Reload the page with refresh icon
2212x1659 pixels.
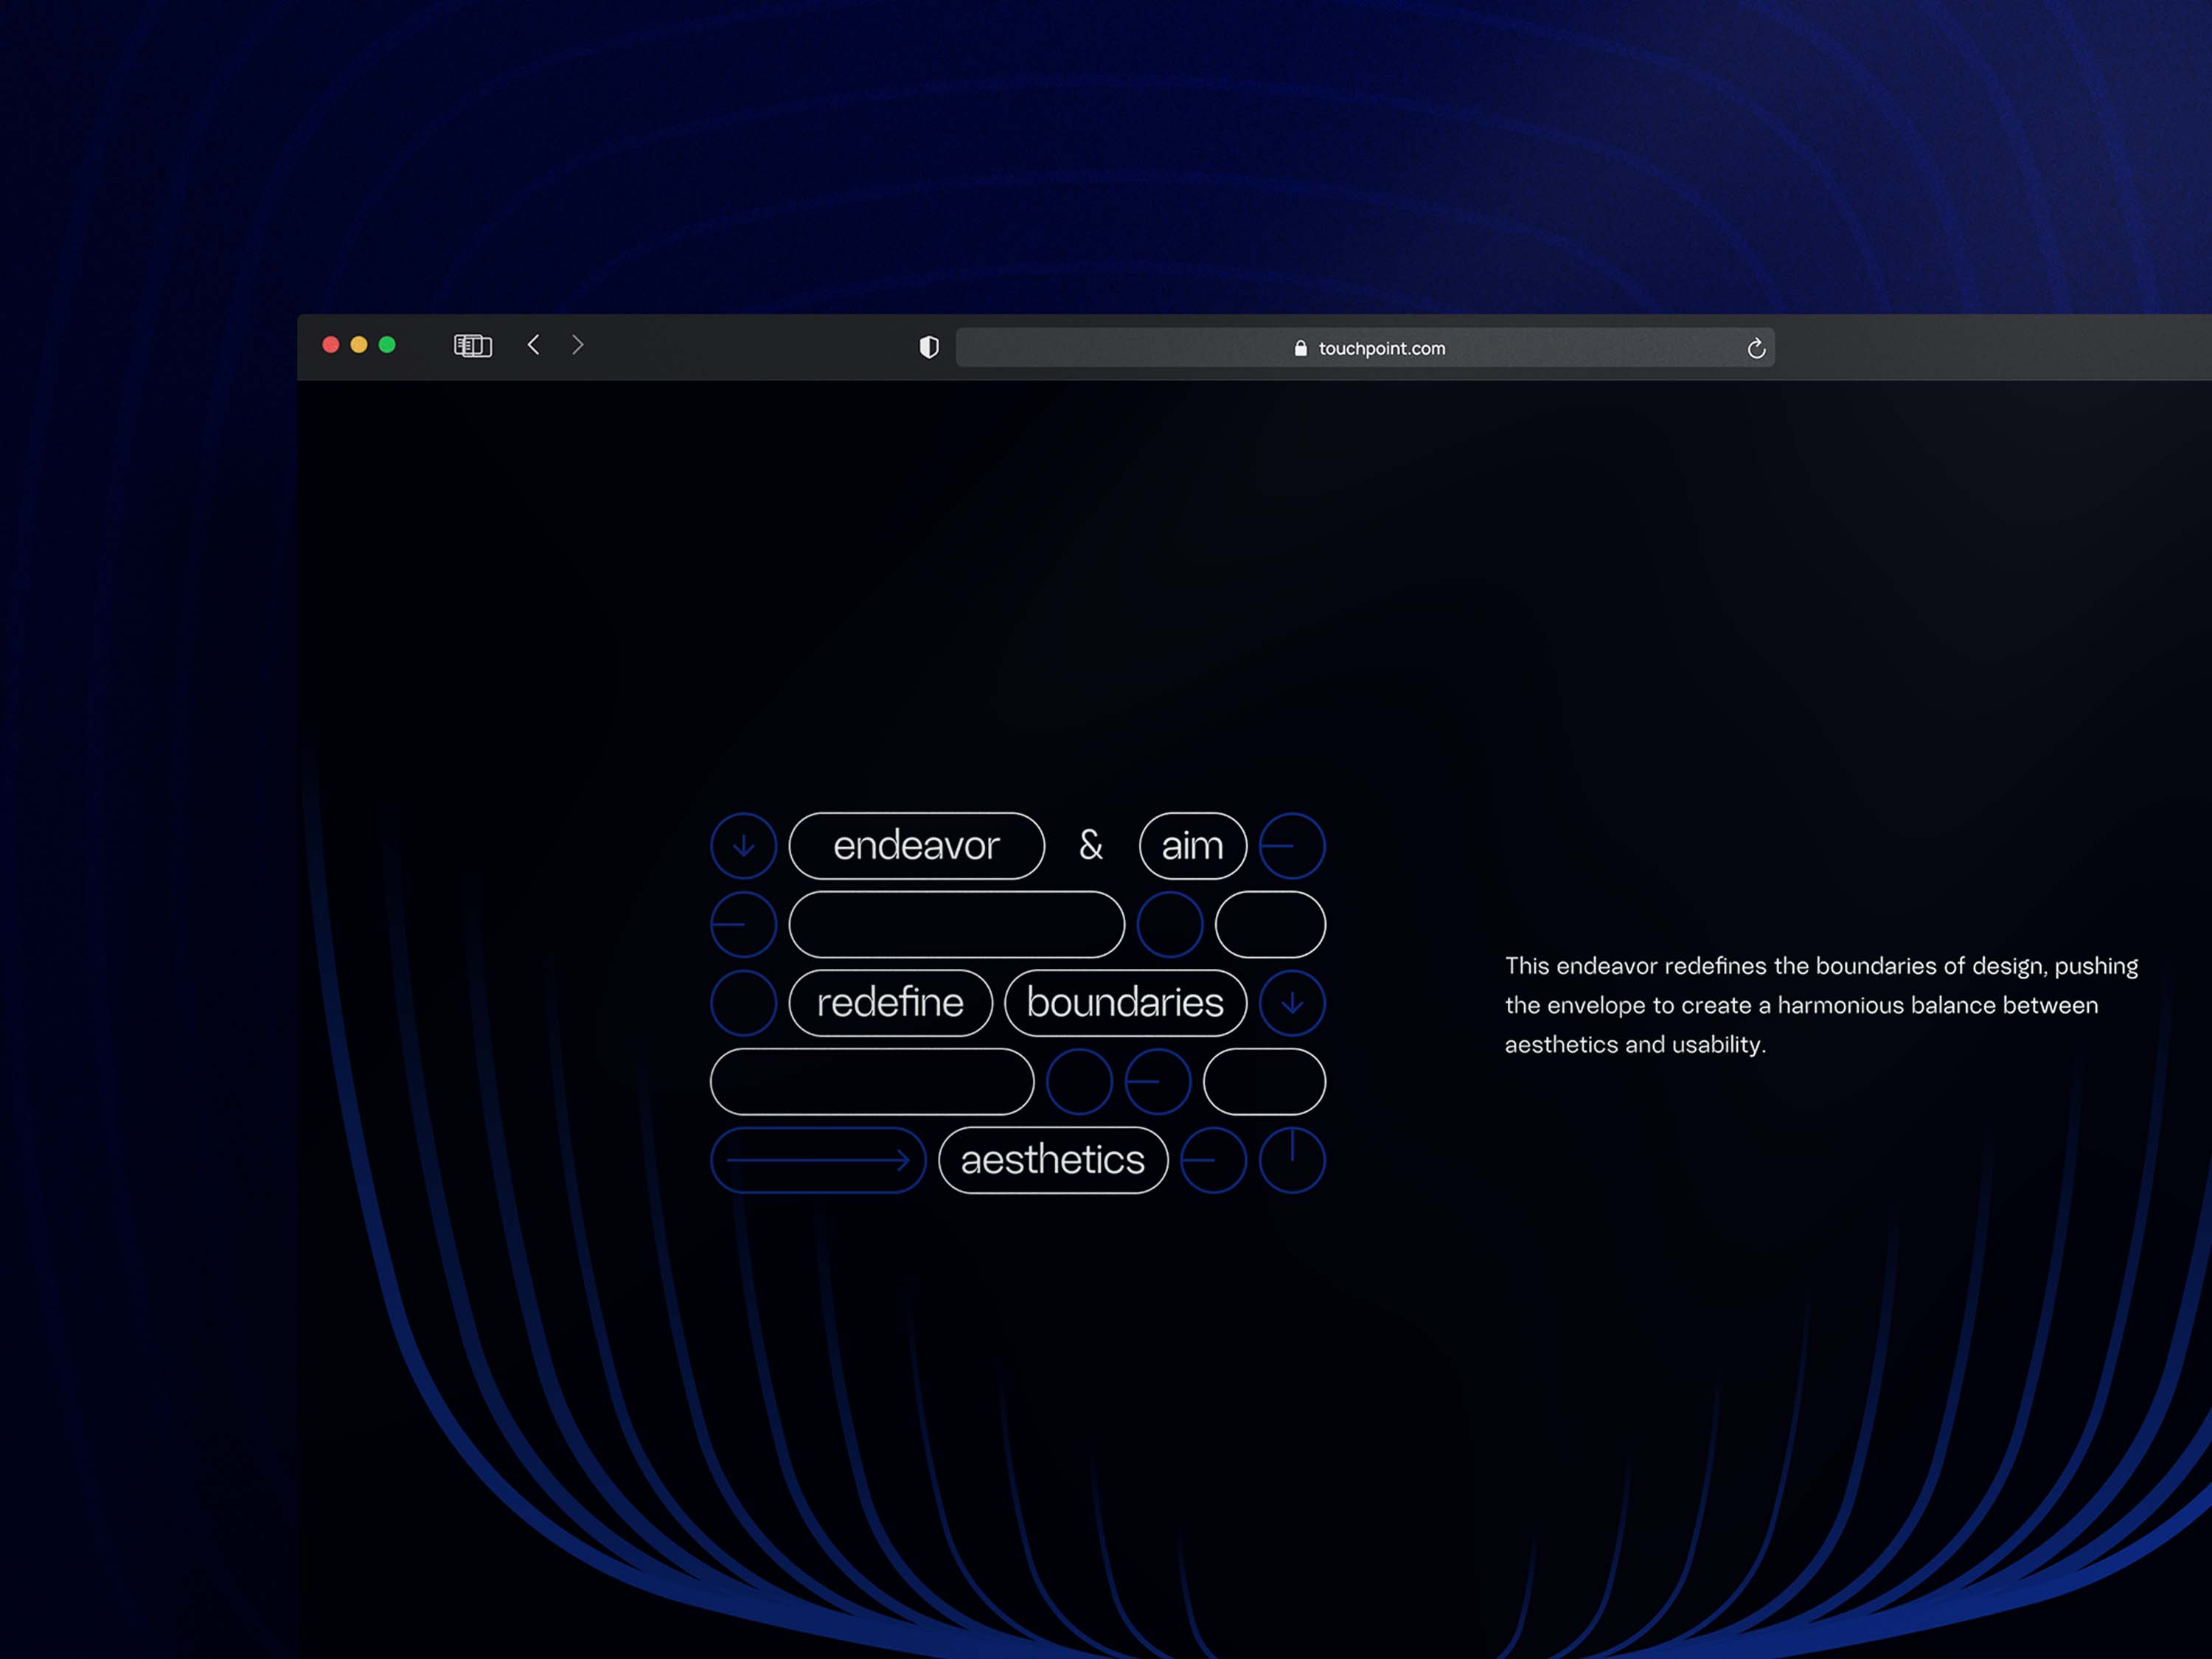click(x=1756, y=348)
